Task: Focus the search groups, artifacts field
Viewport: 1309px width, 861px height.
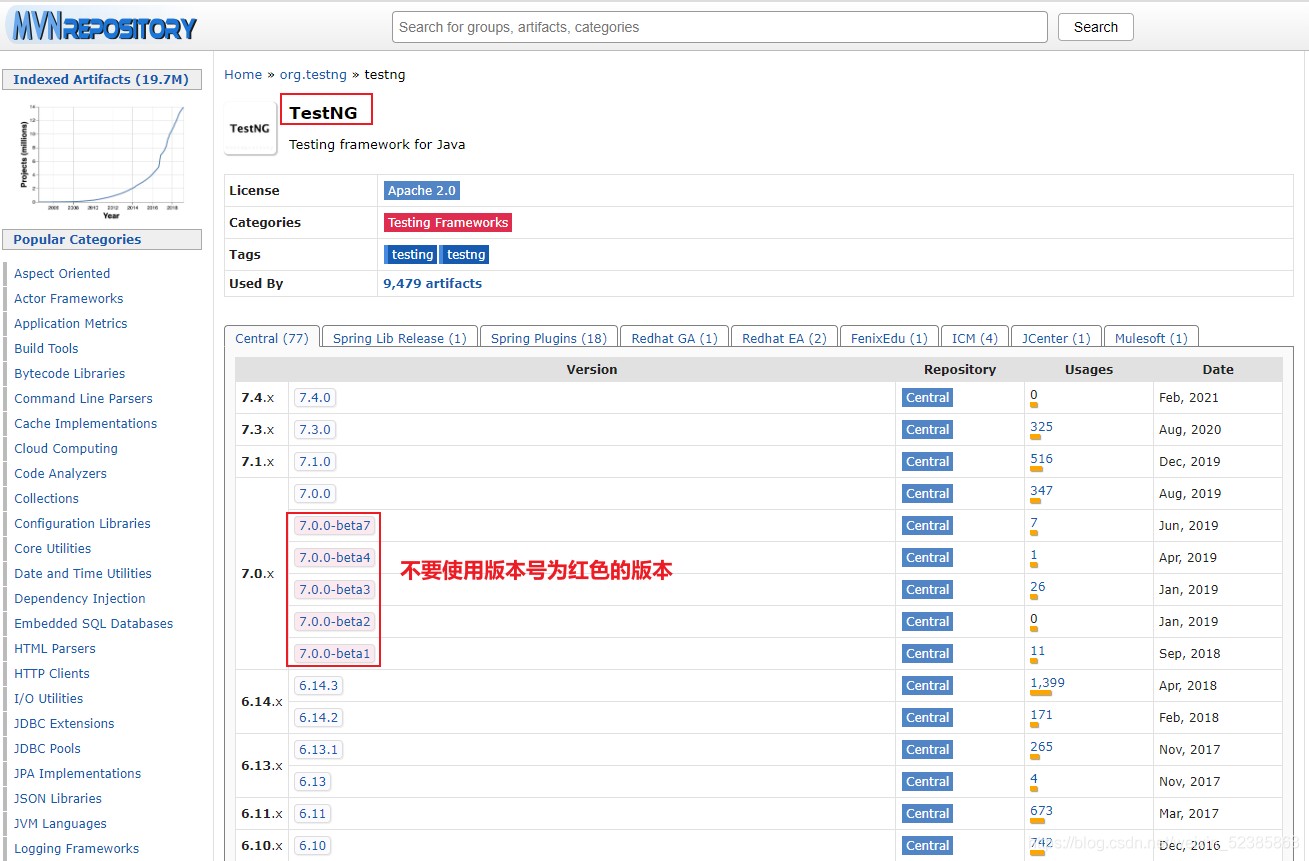Action: (720, 27)
